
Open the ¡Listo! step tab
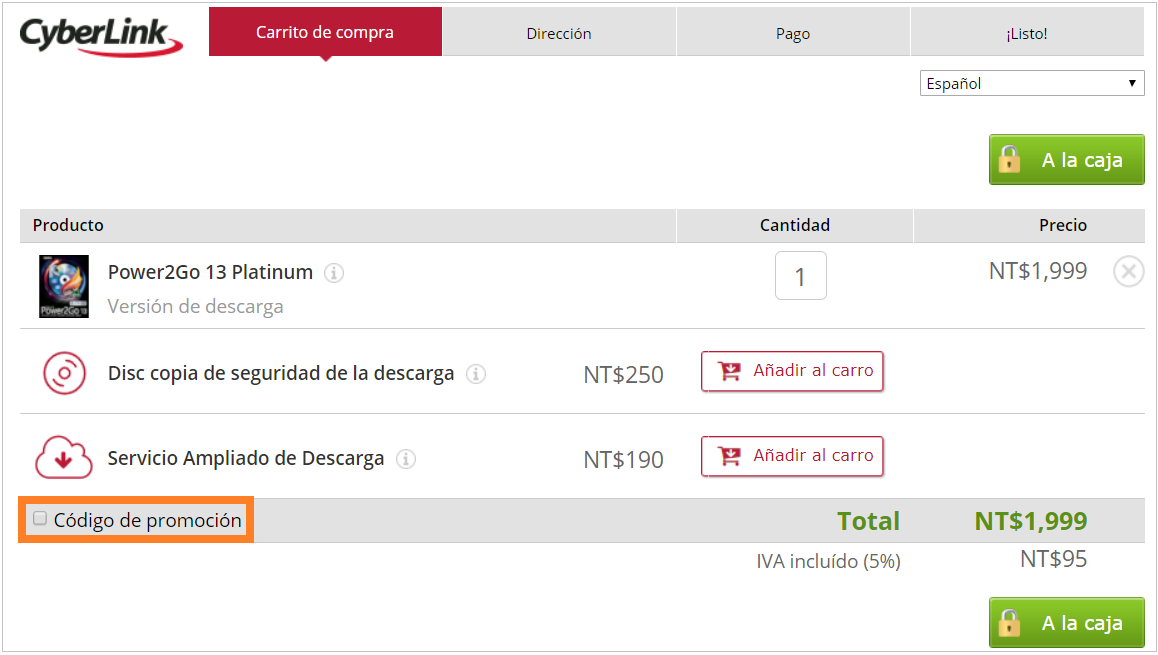pyautogui.click(x=1027, y=33)
